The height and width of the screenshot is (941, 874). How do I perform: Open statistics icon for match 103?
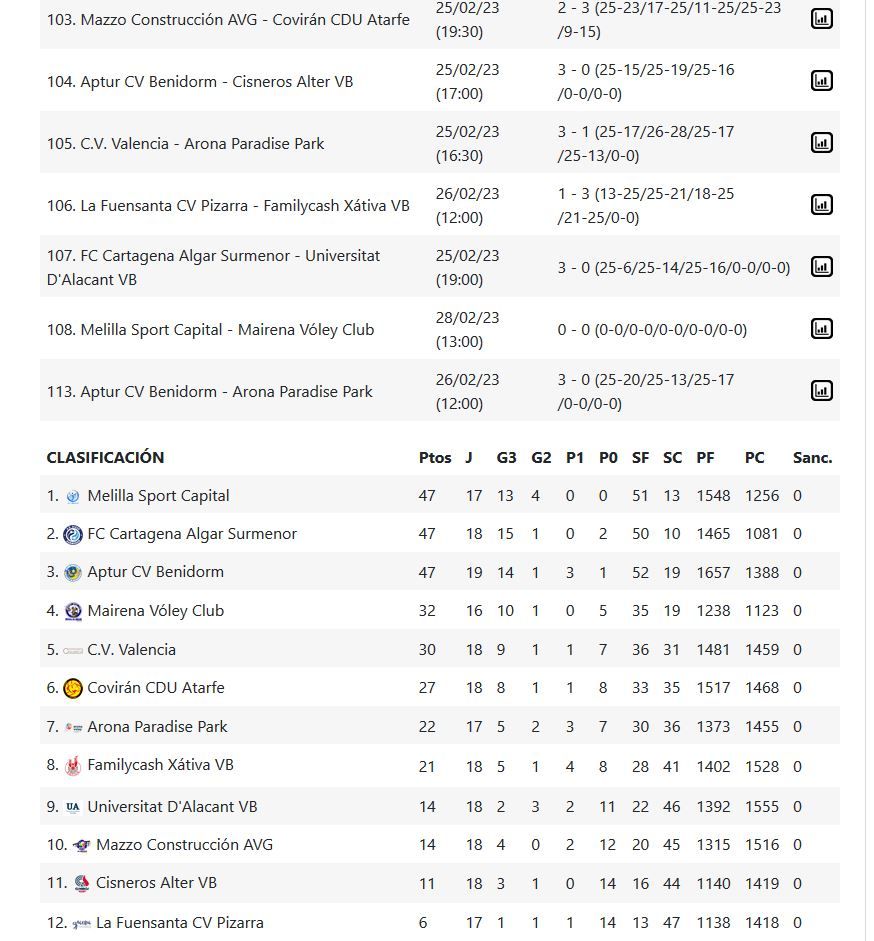(x=821, y=19)
